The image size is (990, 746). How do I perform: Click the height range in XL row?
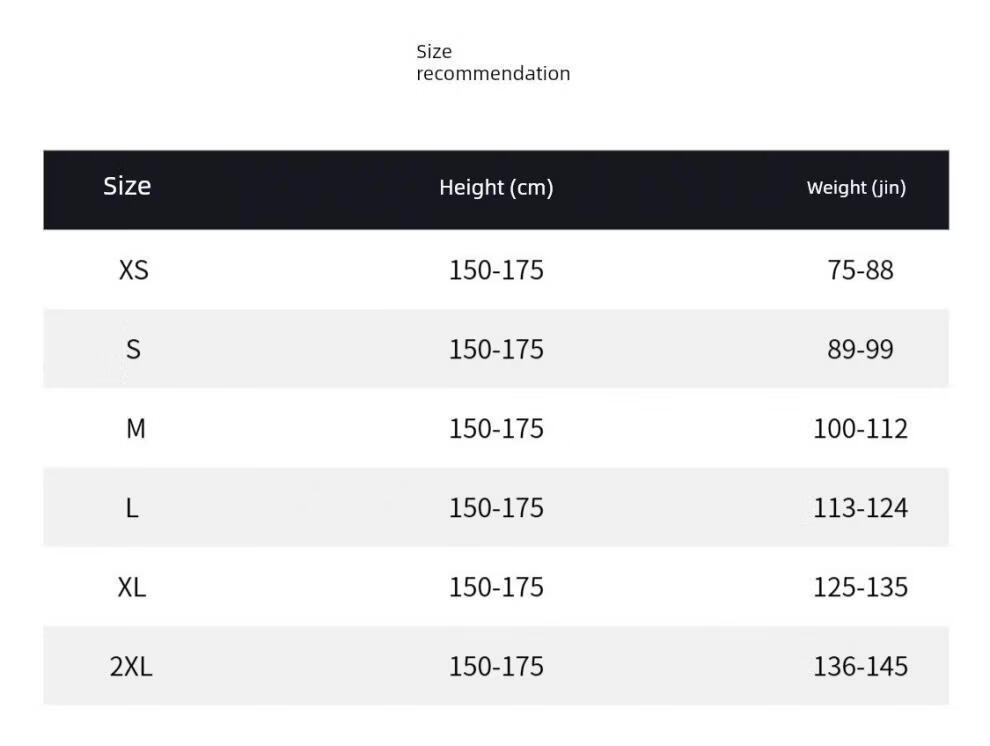pyautogui.click(x=496, y=587)
